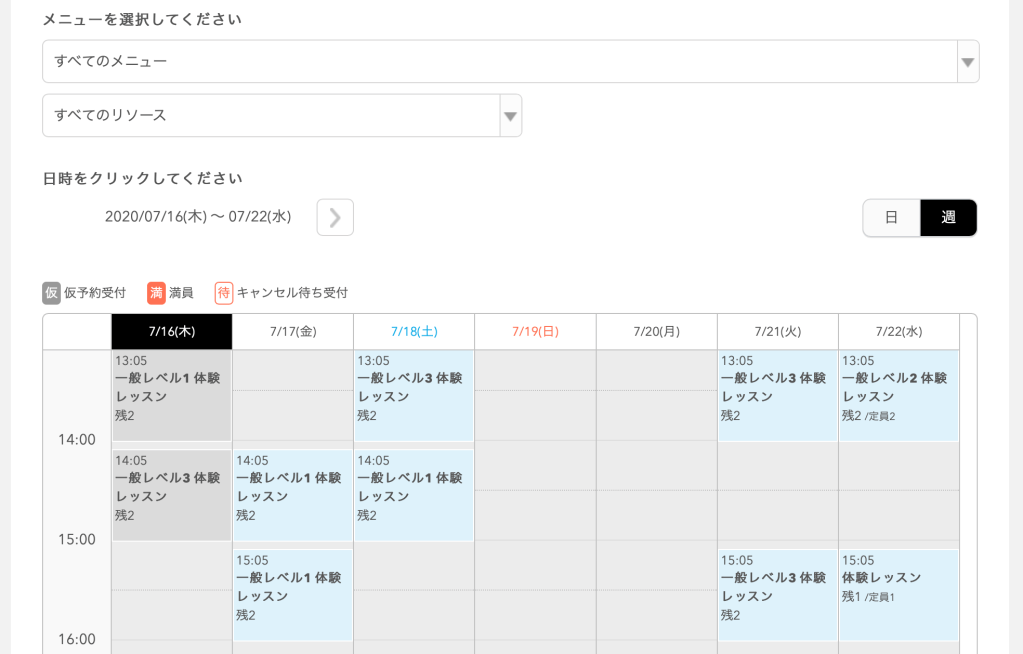Choose 7/21 15:05 一般レベル3 lesson slot
Image resolution: width=1023 pixels, height=654 pixels.
pos(777,594)
